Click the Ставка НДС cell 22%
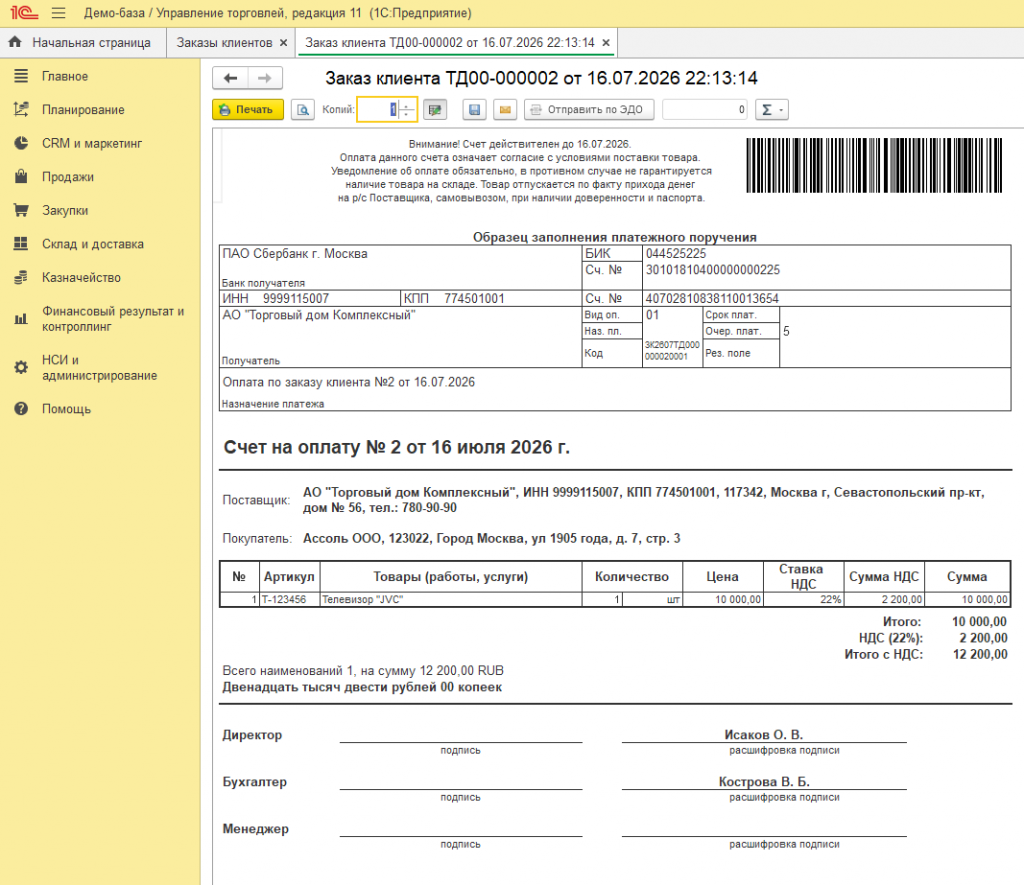Viewport: 1024px width, 885px height. tap(803, 599)
